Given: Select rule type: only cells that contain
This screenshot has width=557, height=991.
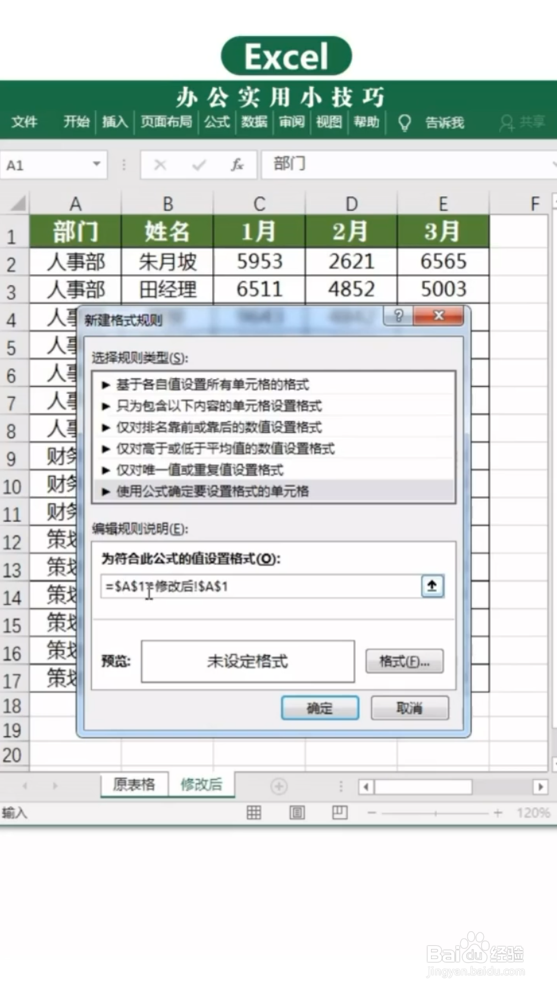Looking at the screenshot, I should [273, 406].
